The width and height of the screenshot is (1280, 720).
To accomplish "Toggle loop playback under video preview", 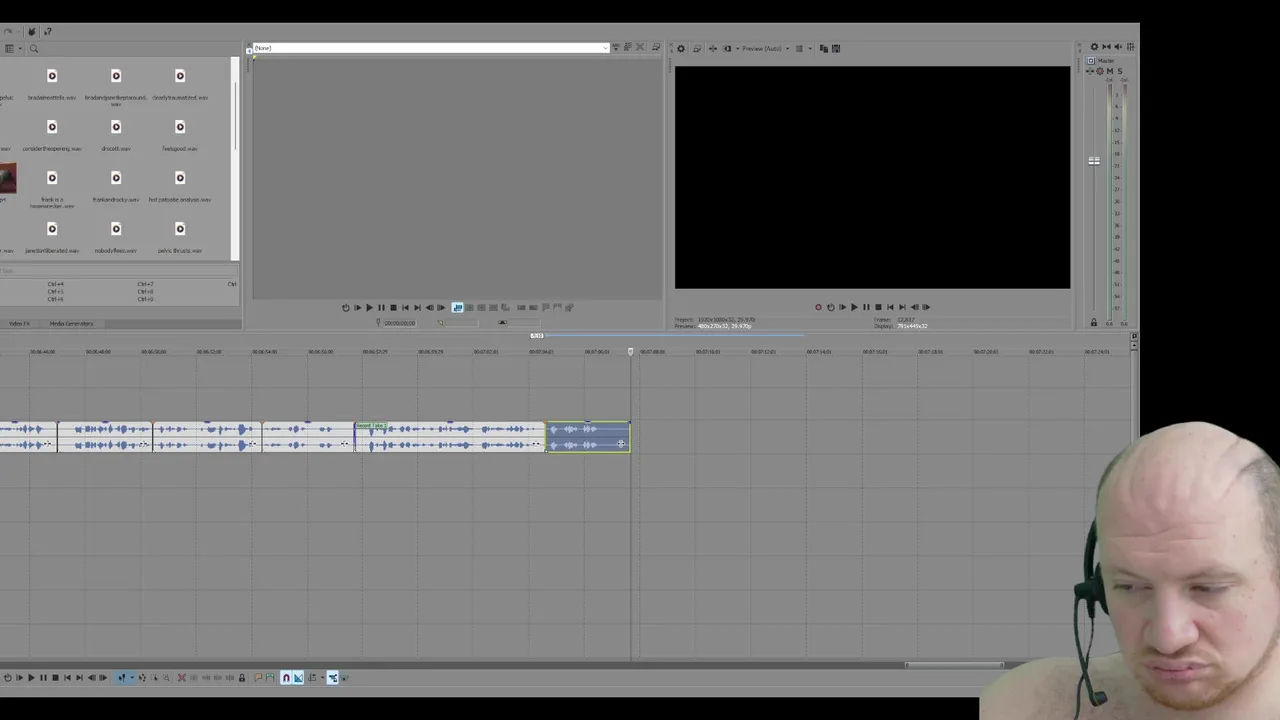I will (x=830, y=307).
